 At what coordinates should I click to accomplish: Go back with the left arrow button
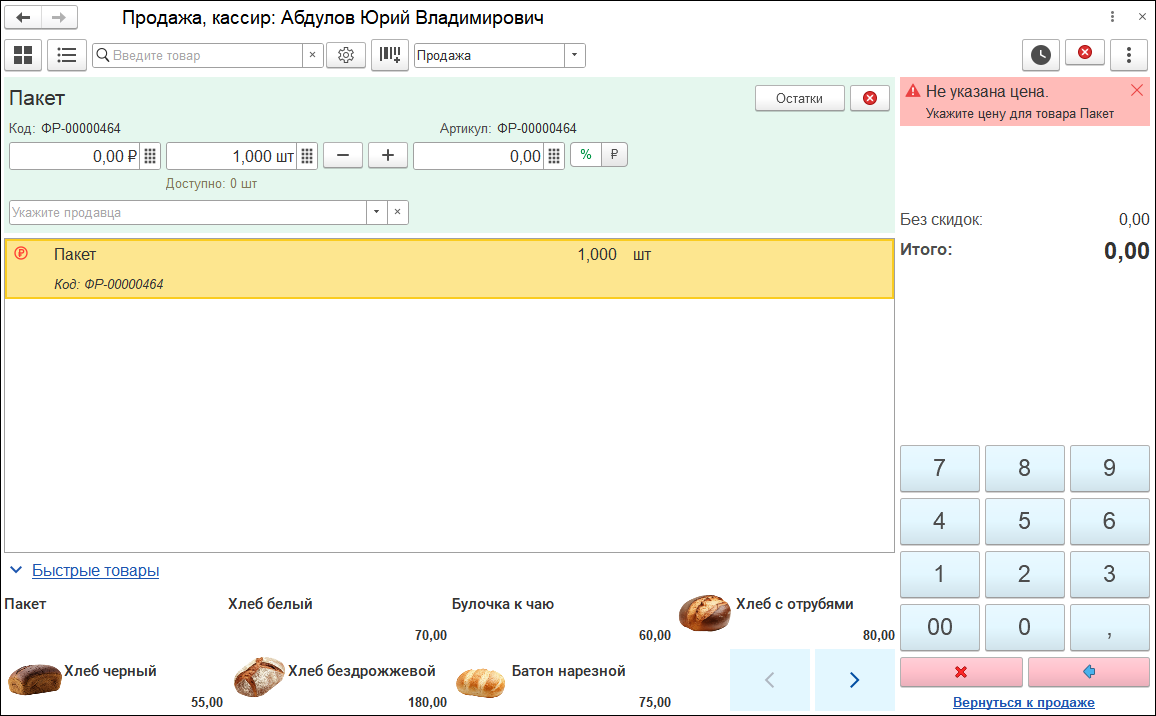tap(23, 18)
